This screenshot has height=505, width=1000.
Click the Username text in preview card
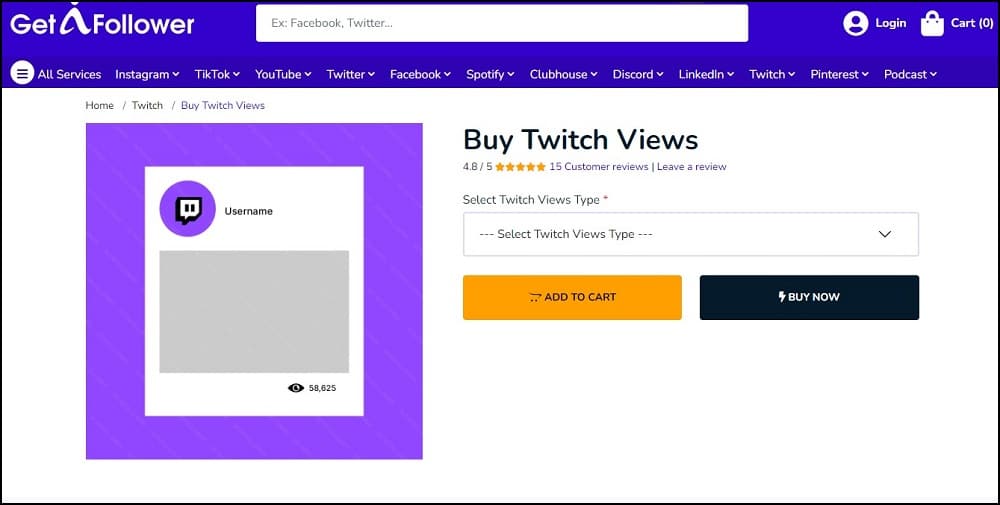coord(249,211)
